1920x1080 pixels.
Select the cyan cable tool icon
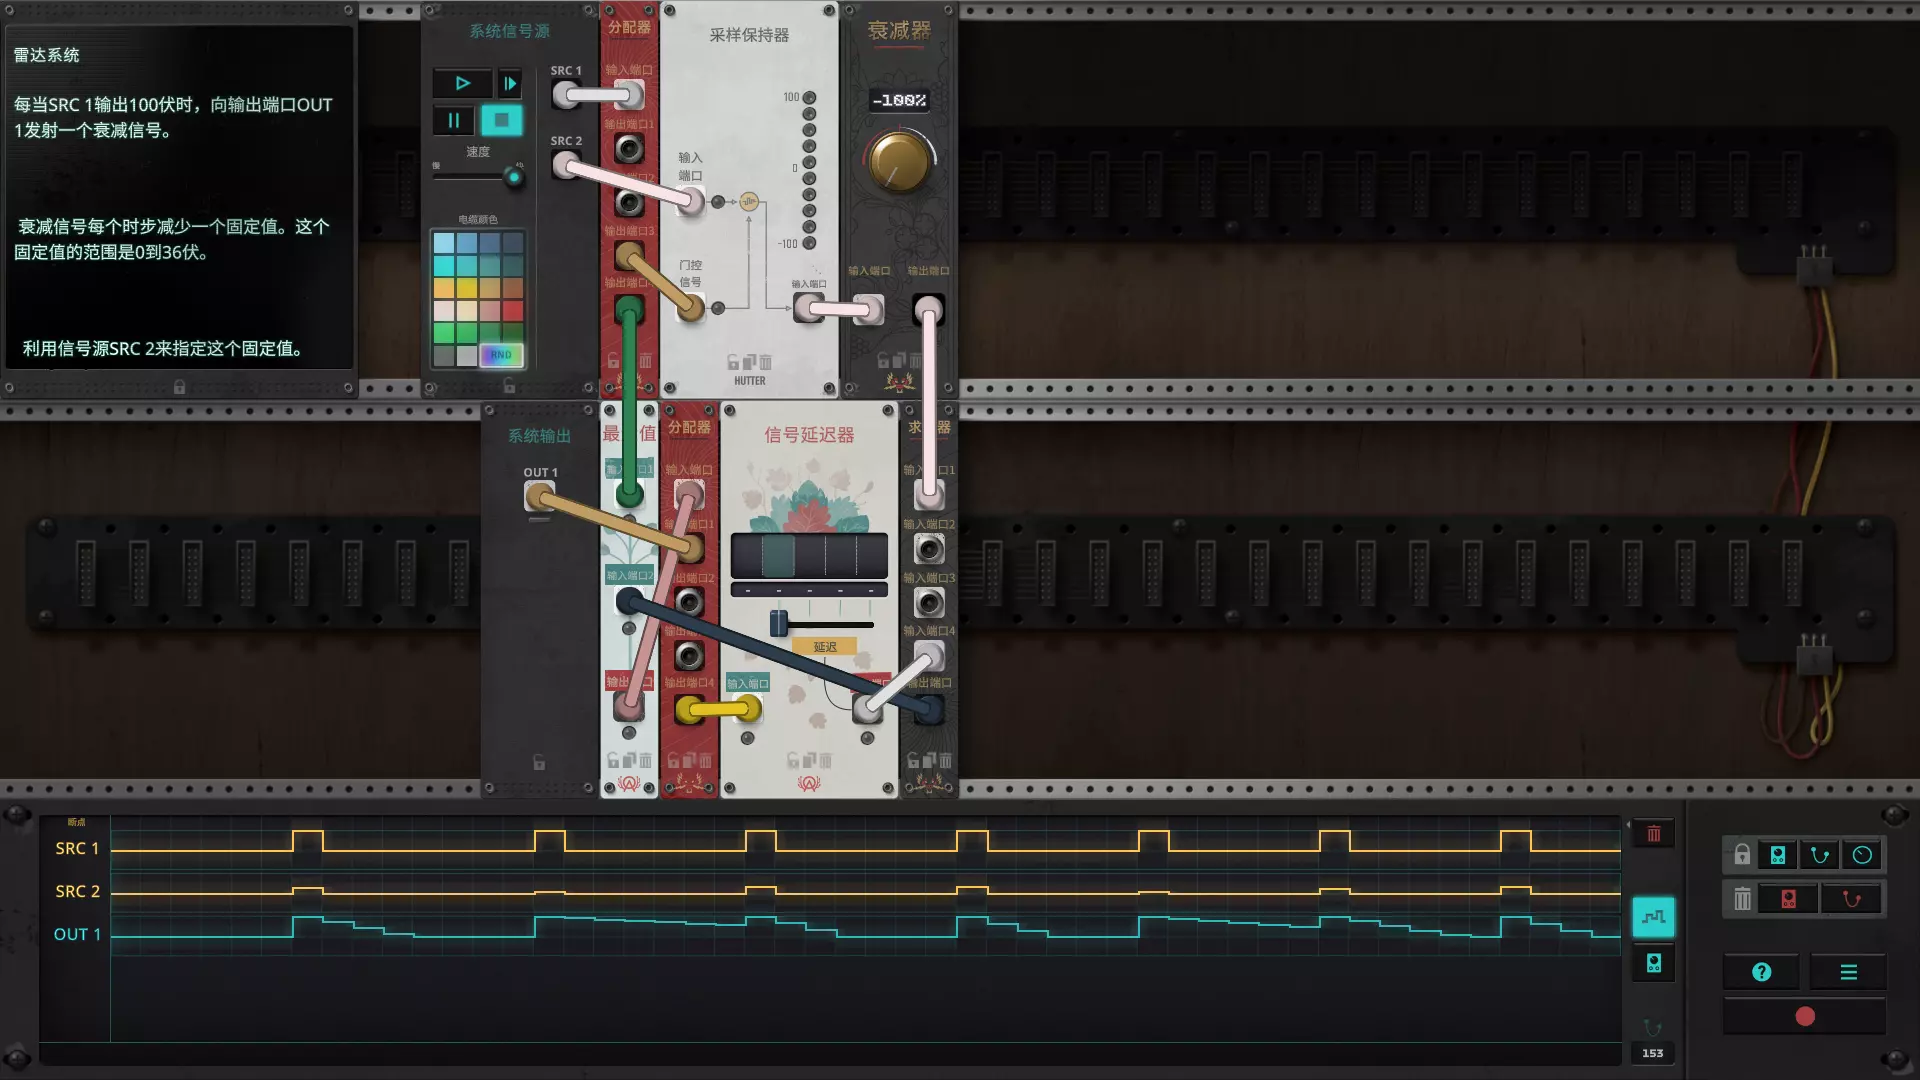pyautogui.click(x=1820, y=855)
